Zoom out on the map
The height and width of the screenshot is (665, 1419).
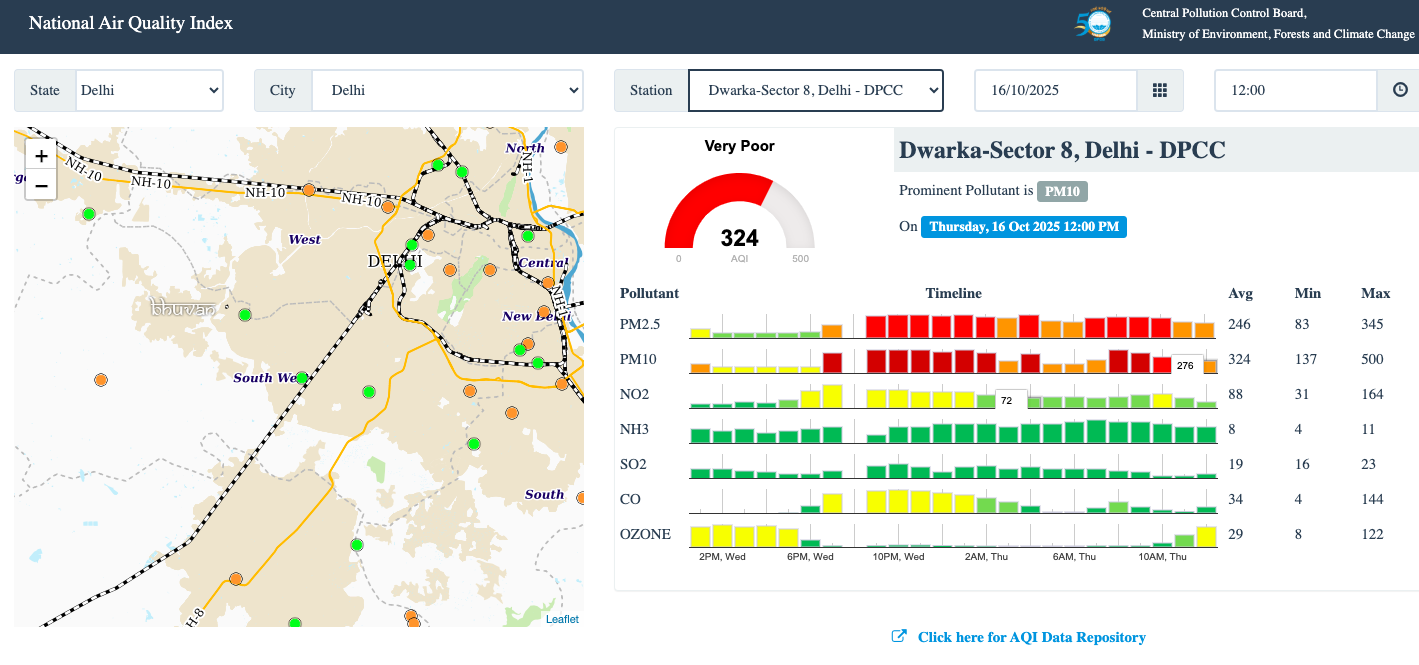point(41,185)
